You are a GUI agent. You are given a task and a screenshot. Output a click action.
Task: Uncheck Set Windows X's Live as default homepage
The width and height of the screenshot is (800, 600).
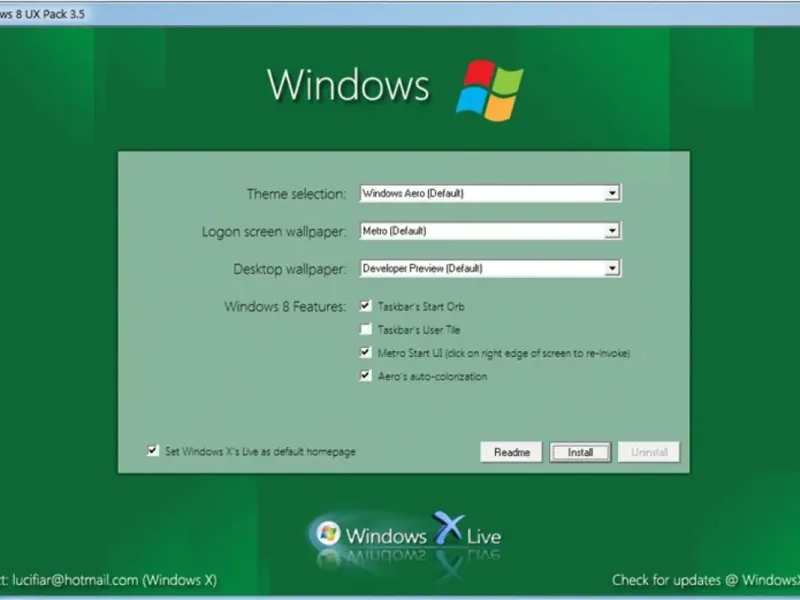click(x=153, y=451)
